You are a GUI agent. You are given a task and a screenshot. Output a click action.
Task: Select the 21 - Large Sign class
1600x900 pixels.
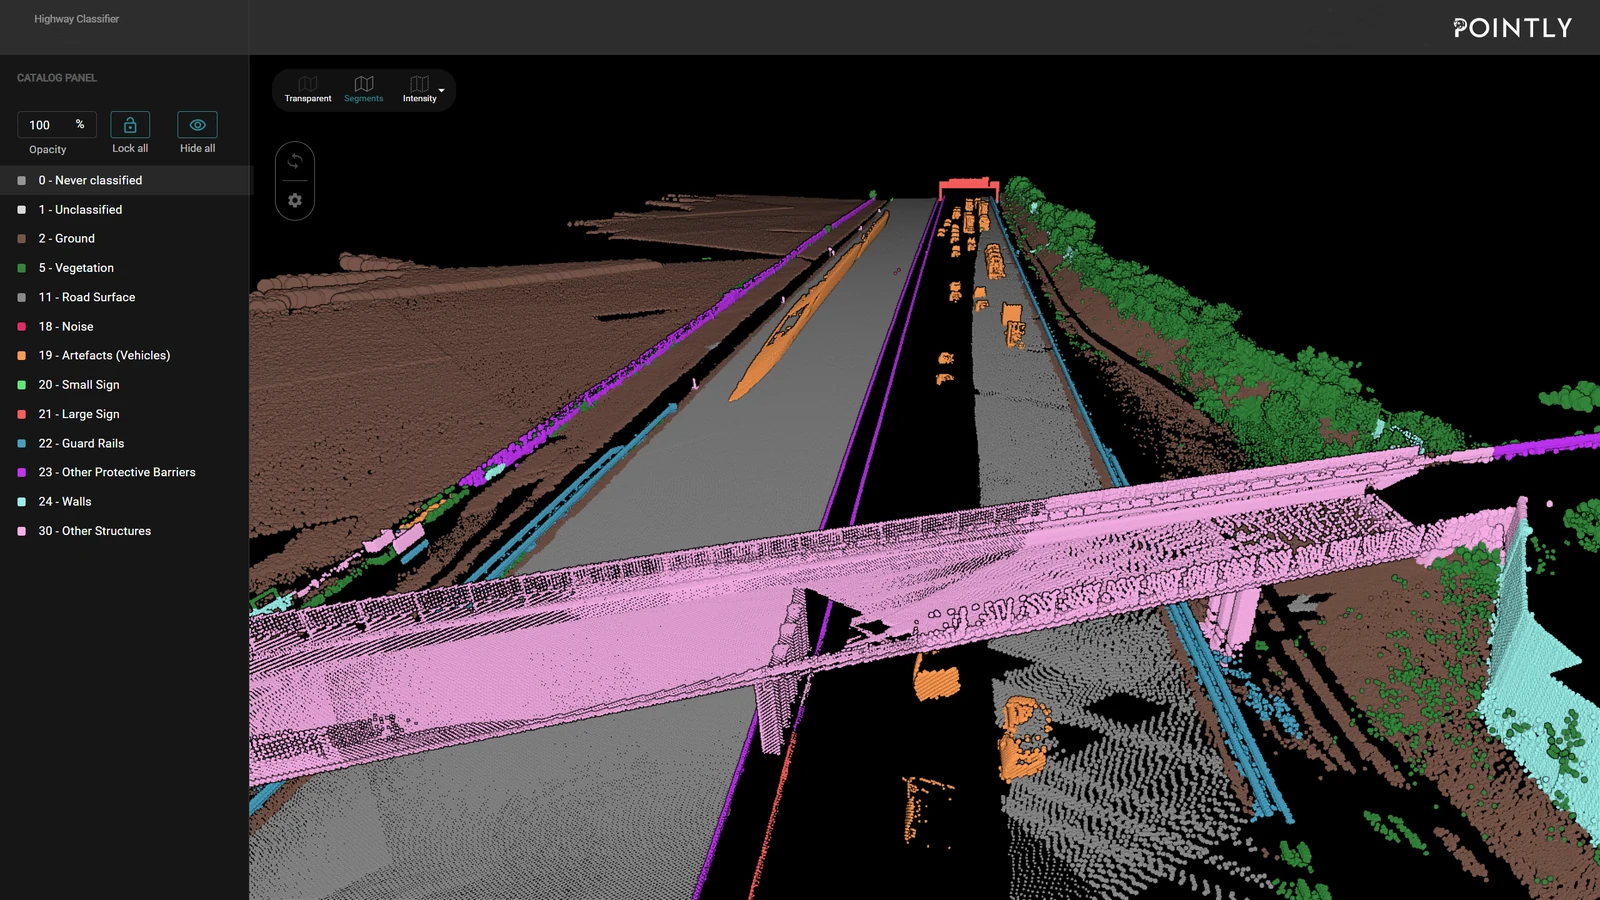127,414
